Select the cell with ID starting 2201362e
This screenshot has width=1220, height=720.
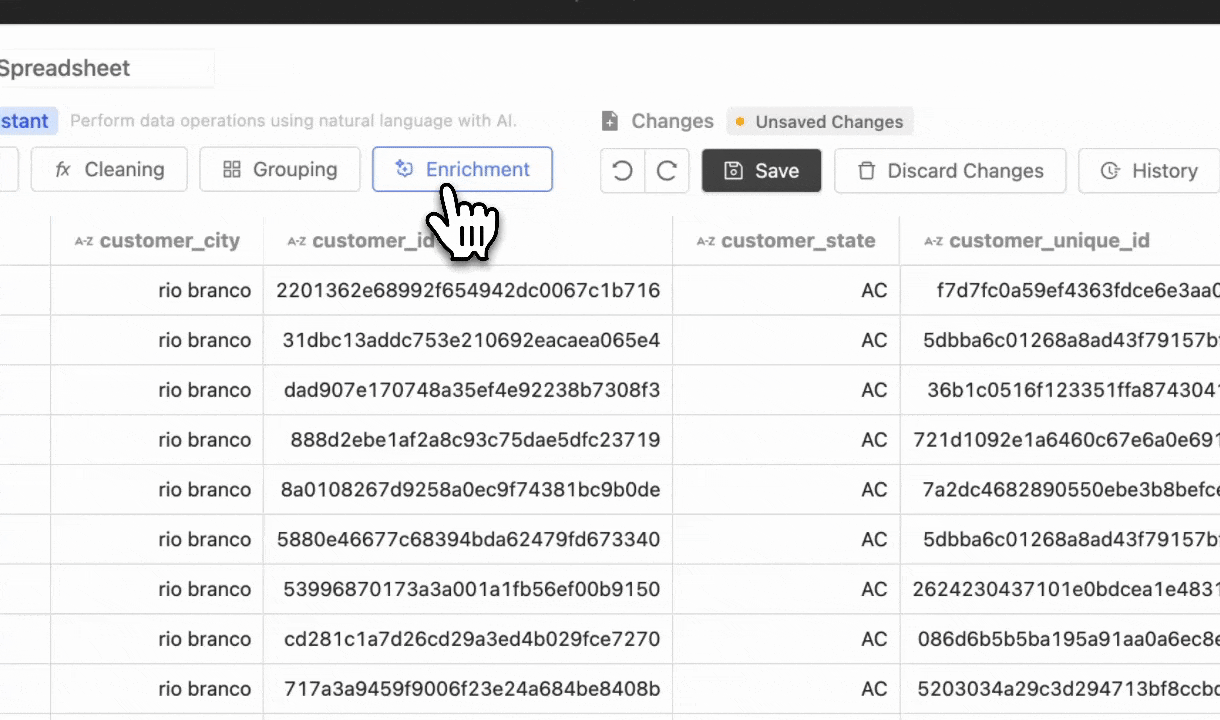click(x=468, y=291)
